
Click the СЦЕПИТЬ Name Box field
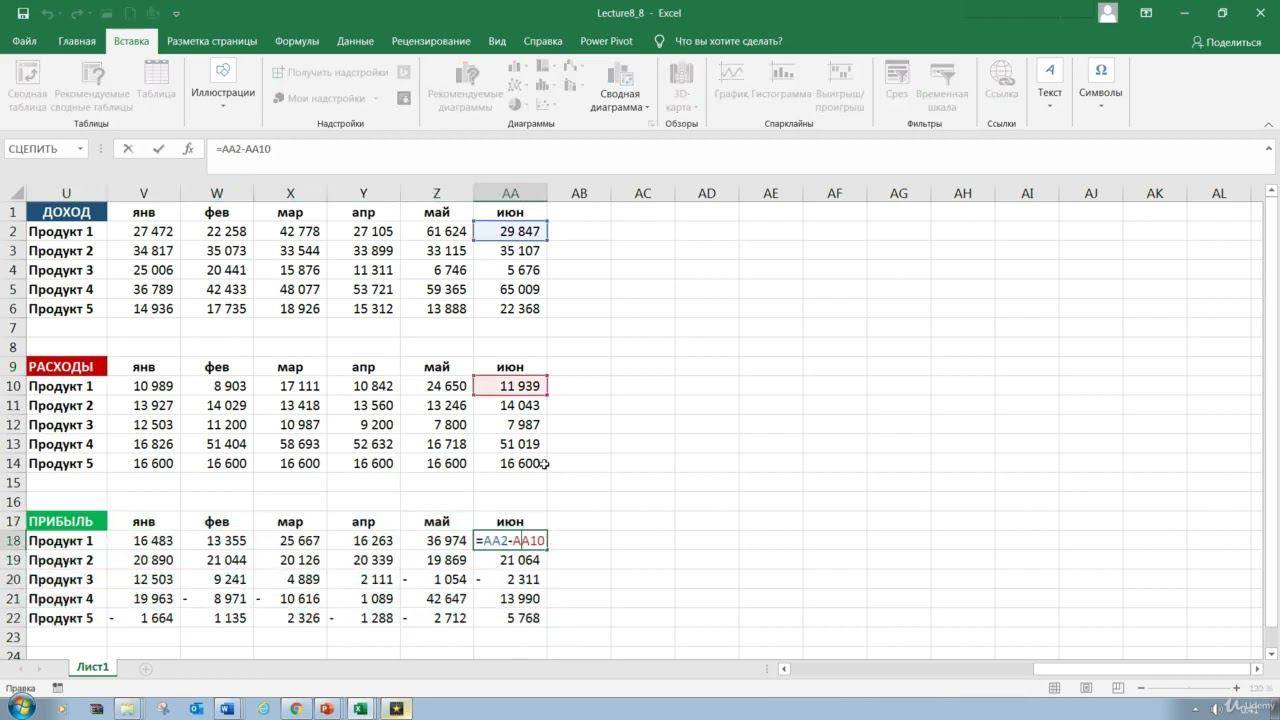pyautogui.click(x=38, y=149)
